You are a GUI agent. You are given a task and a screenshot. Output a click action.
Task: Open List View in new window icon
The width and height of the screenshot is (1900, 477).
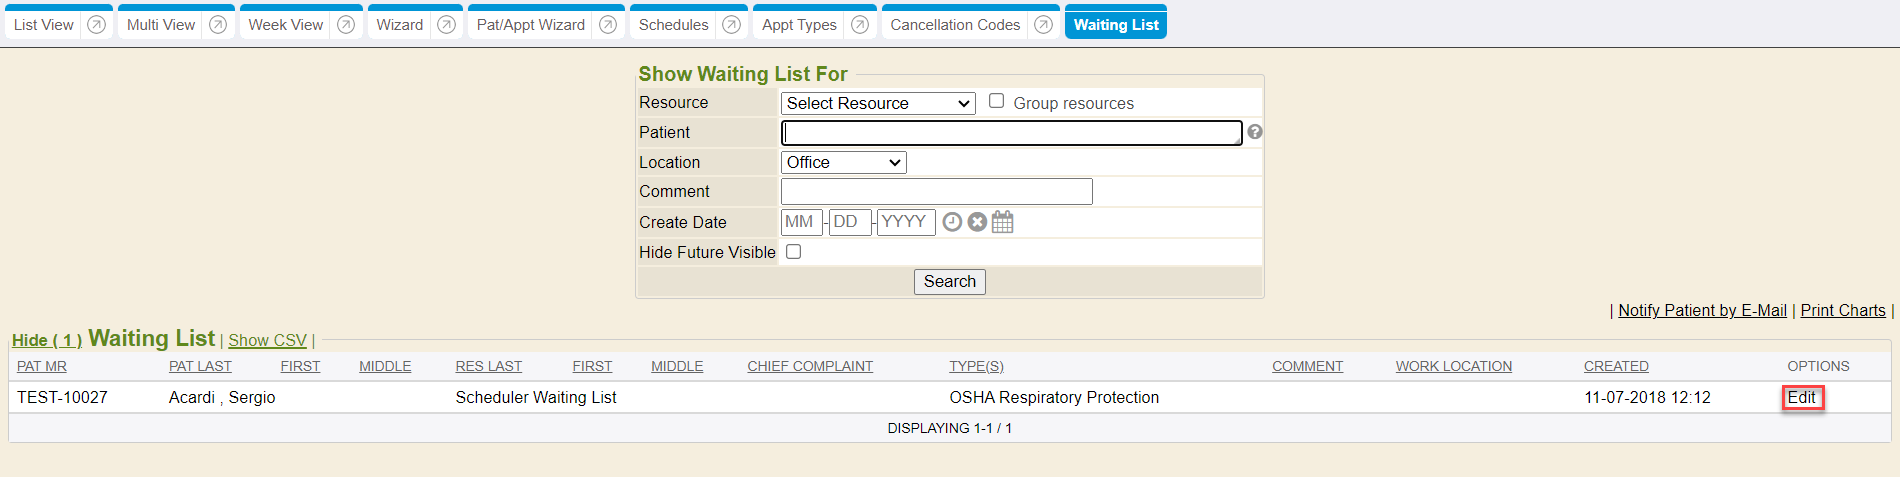tap(96, 25)
